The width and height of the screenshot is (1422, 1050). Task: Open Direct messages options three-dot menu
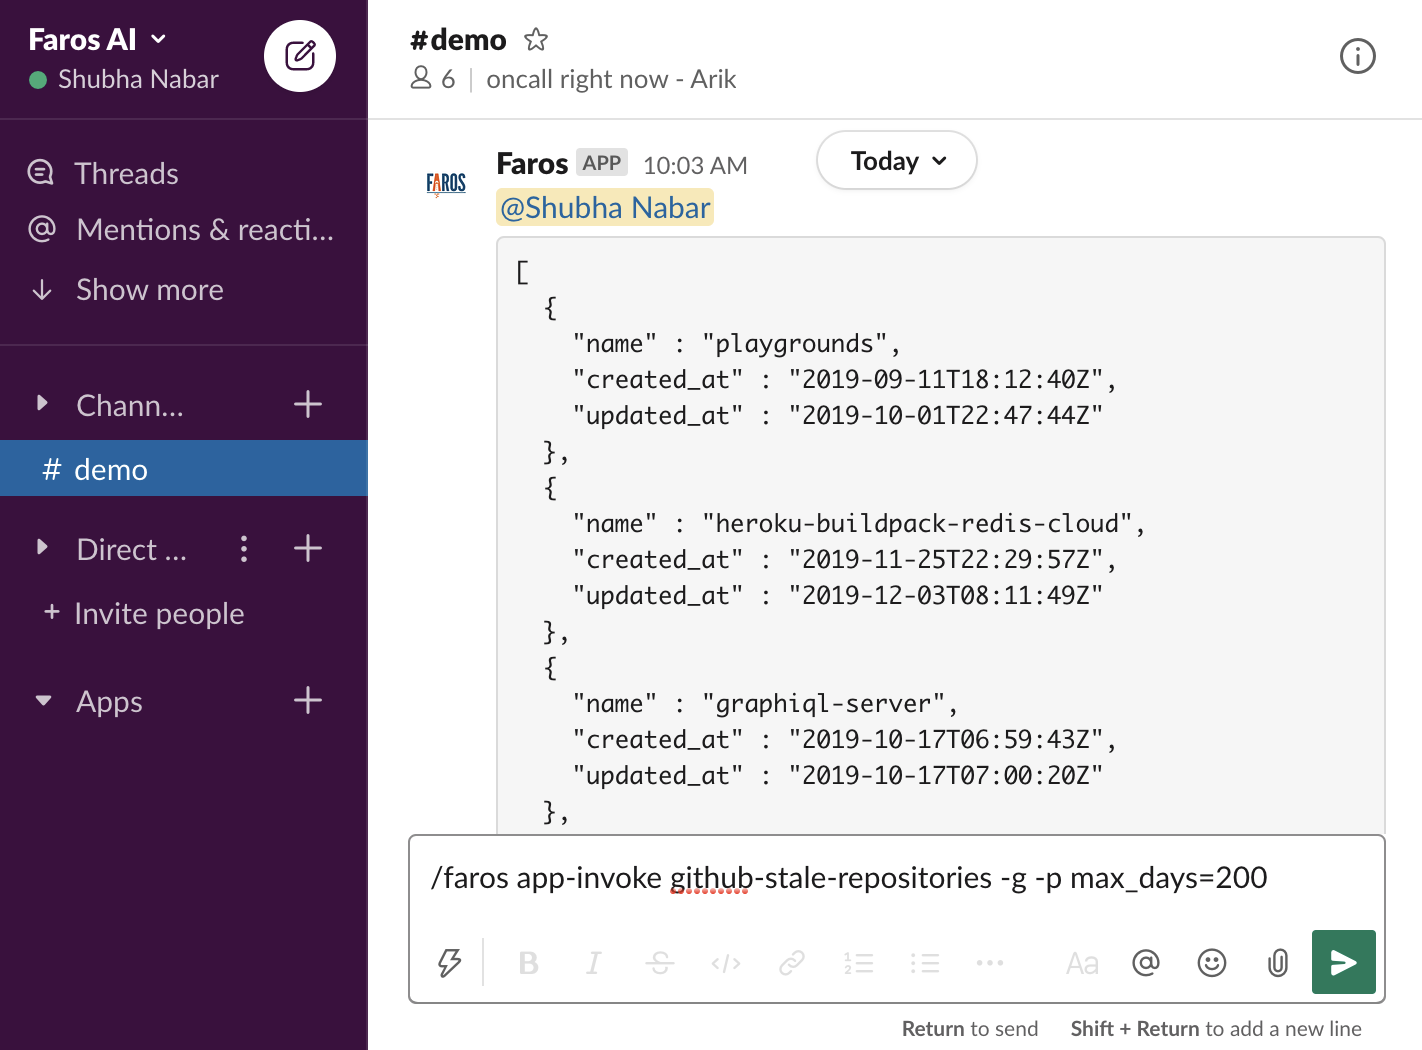244,548
